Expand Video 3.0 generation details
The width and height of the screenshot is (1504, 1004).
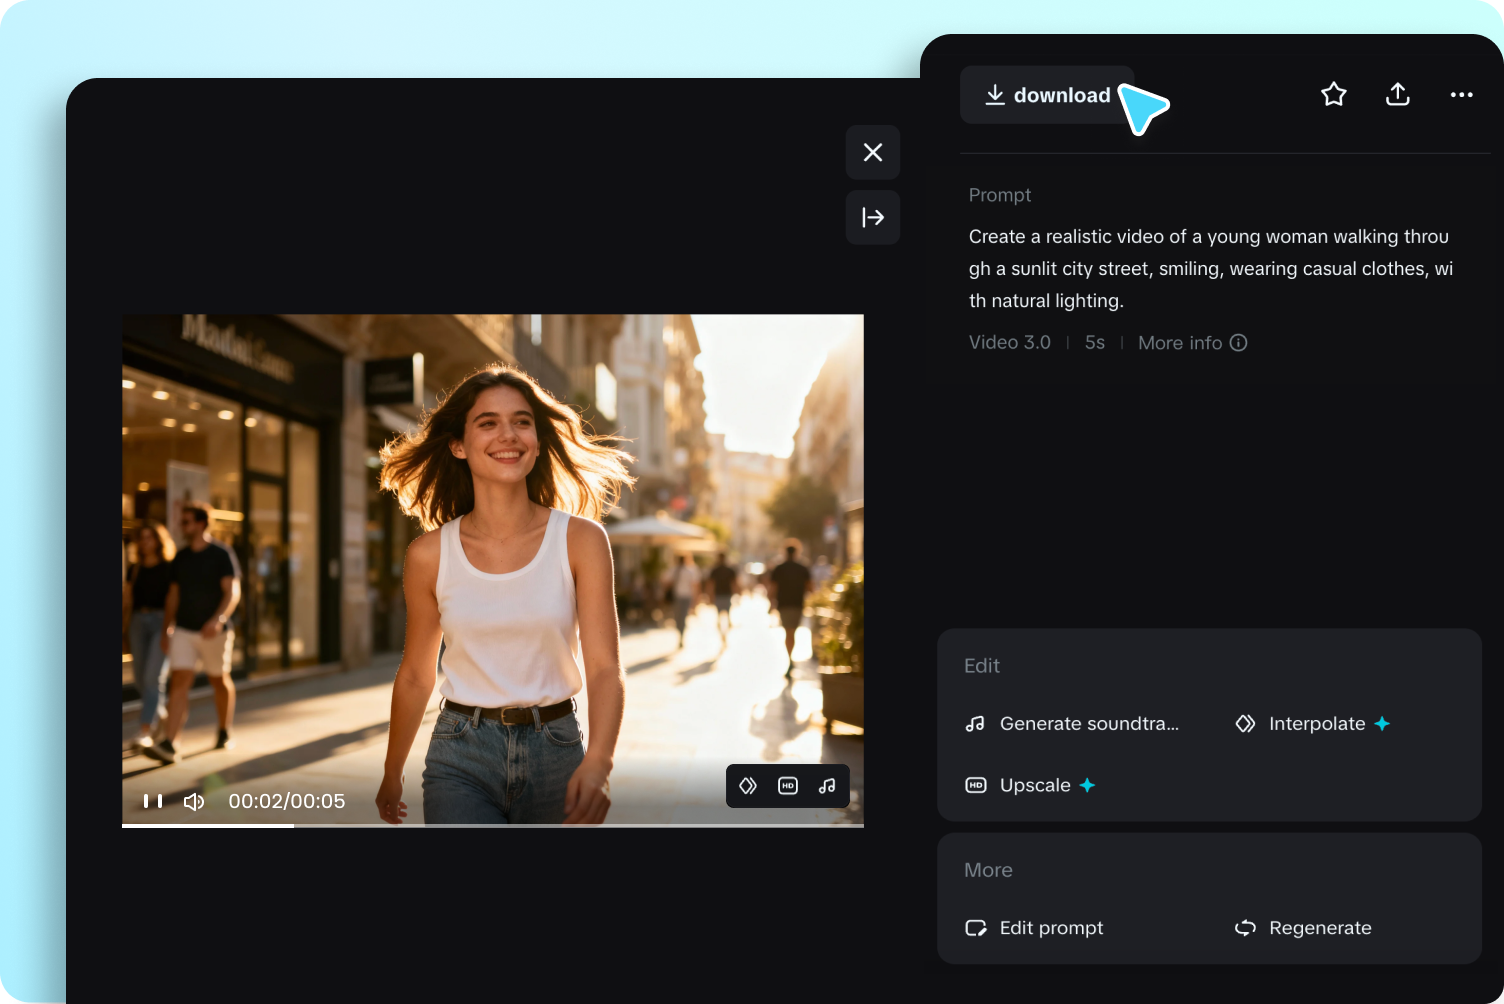click(x=1009, y=342)
